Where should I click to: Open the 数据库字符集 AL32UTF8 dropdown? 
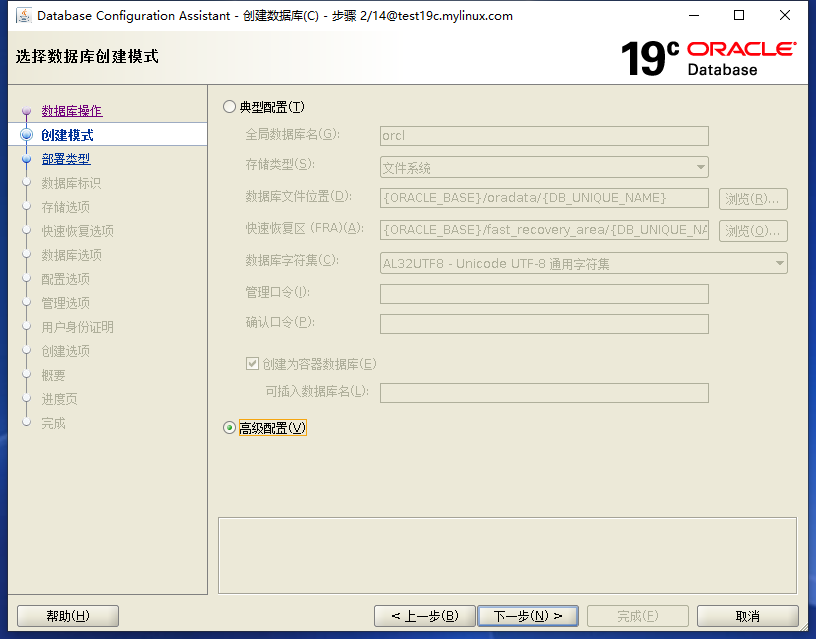click(584, 263)
